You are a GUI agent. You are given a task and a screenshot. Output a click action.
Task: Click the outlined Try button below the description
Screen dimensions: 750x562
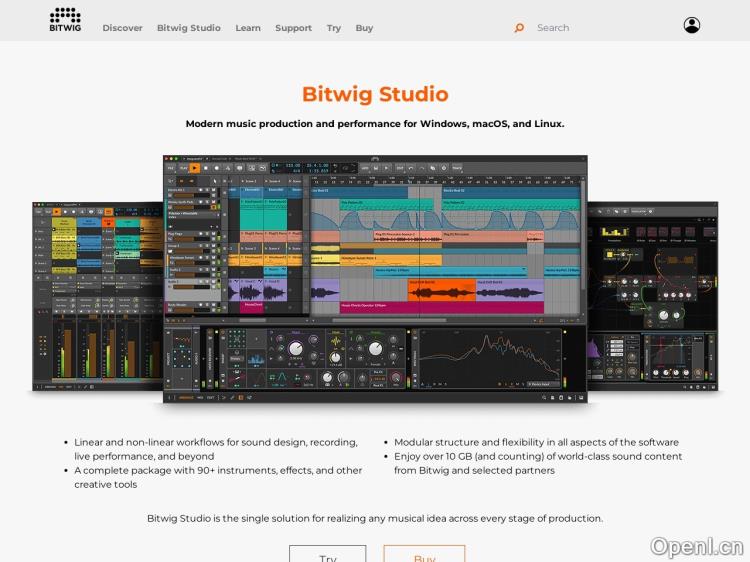(x=328, y=554)
